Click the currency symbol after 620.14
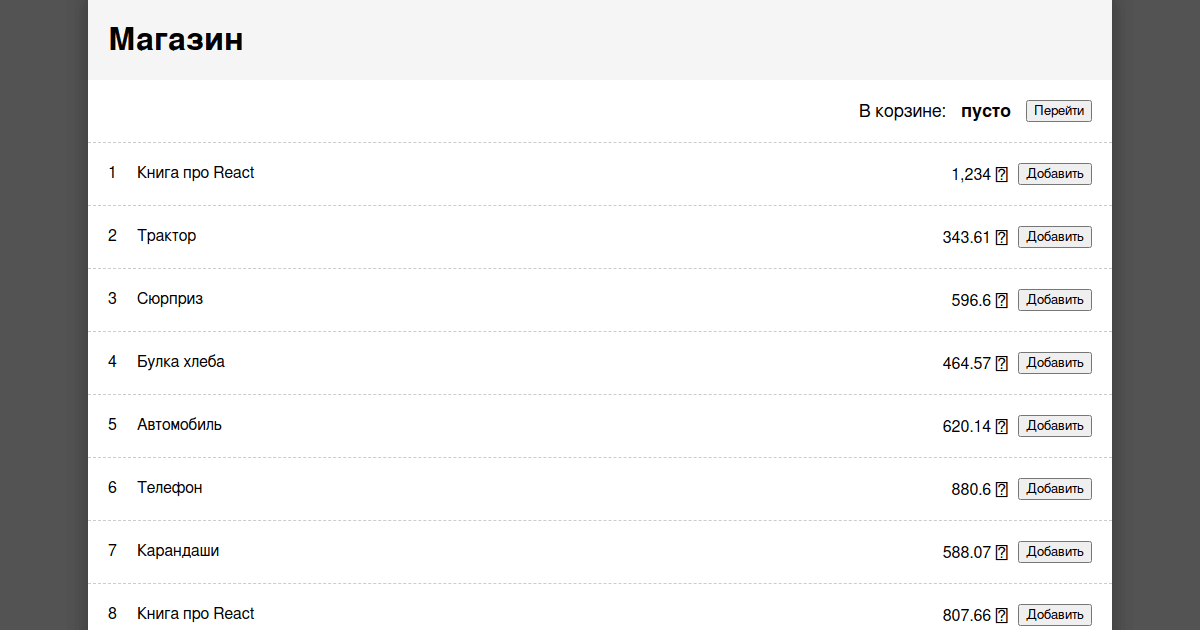Screen dimensions: 1200x630 tap(1002, 427)
